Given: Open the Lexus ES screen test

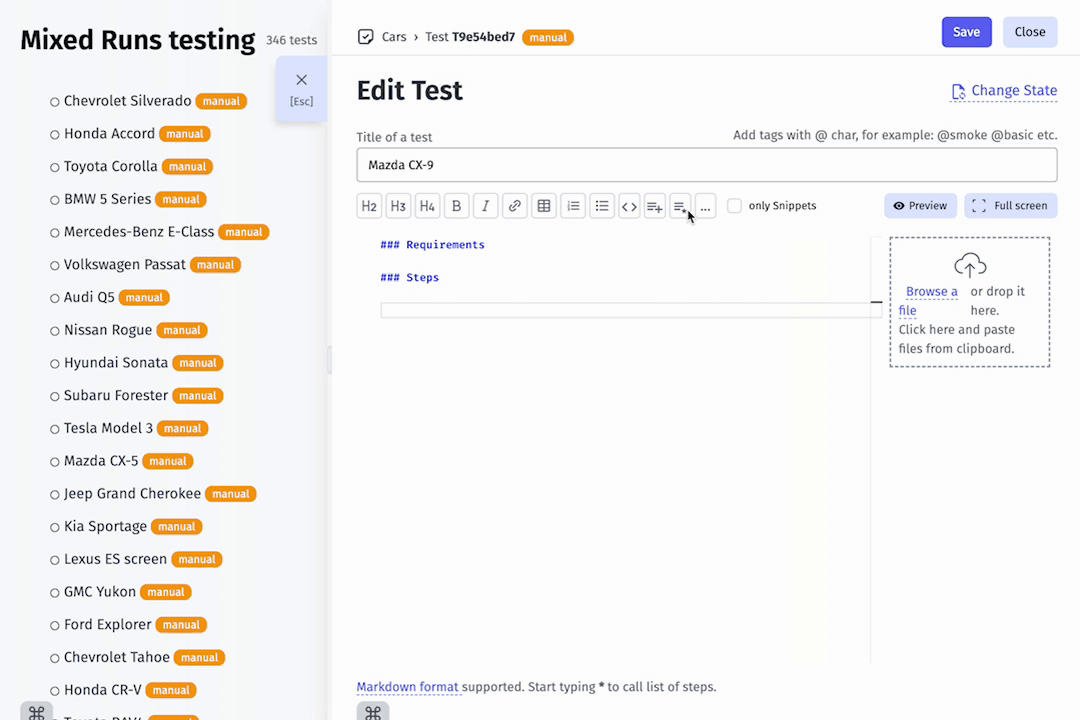Looking at the screenshot, I should 115,559.
